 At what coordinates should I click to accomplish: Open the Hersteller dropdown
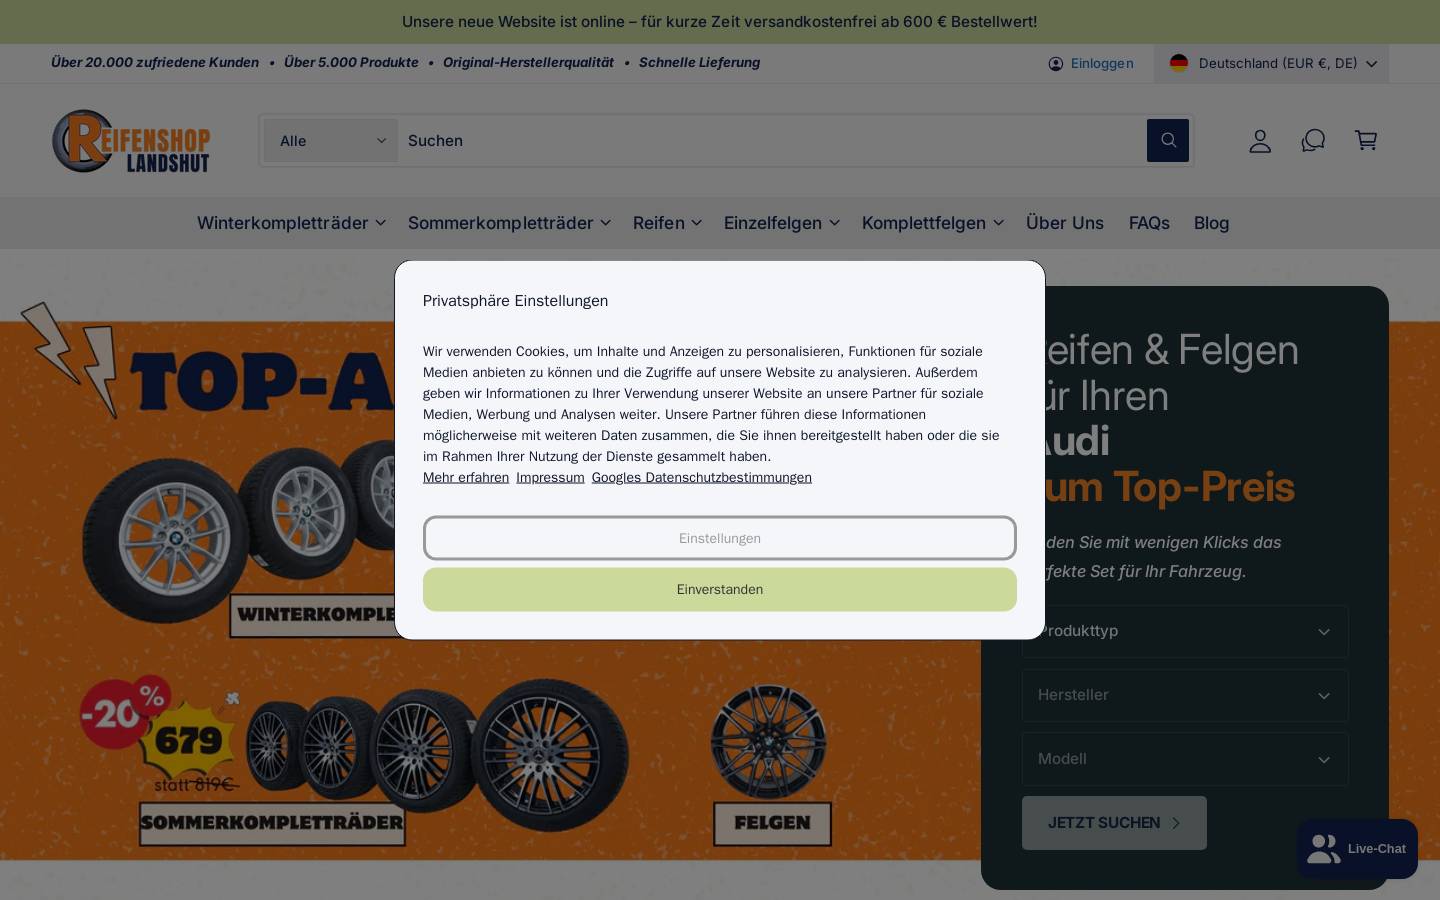(1185, 695)
